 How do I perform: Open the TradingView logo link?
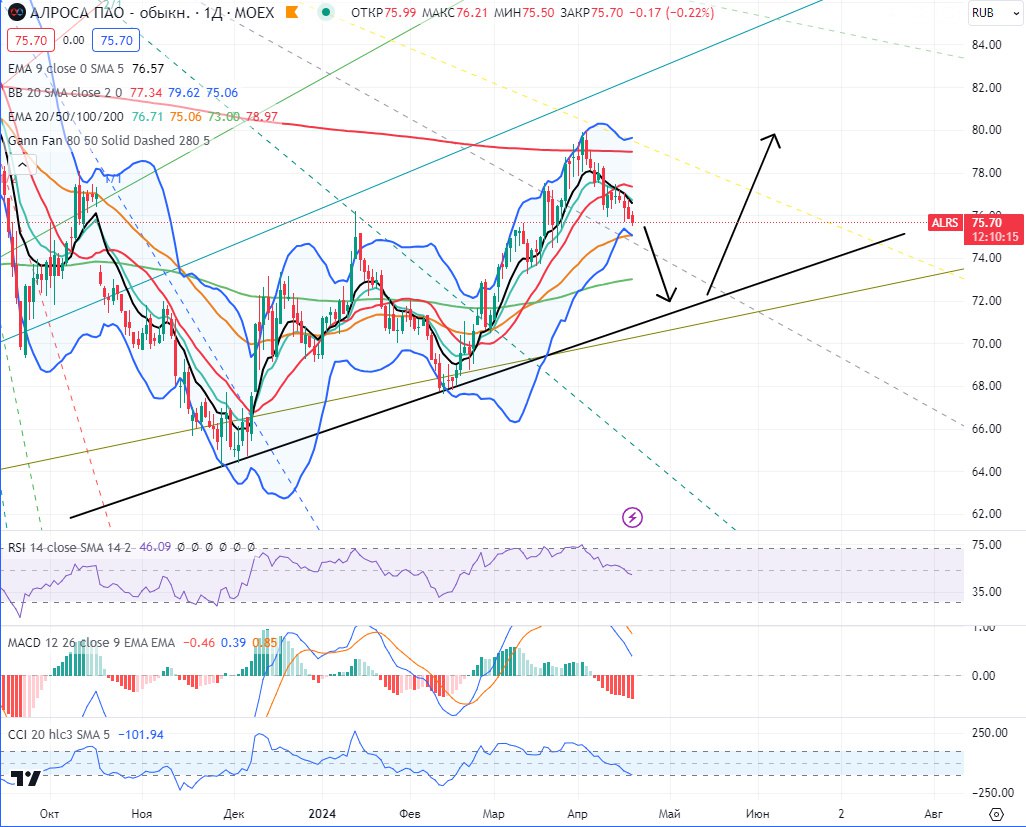point(26,779)
